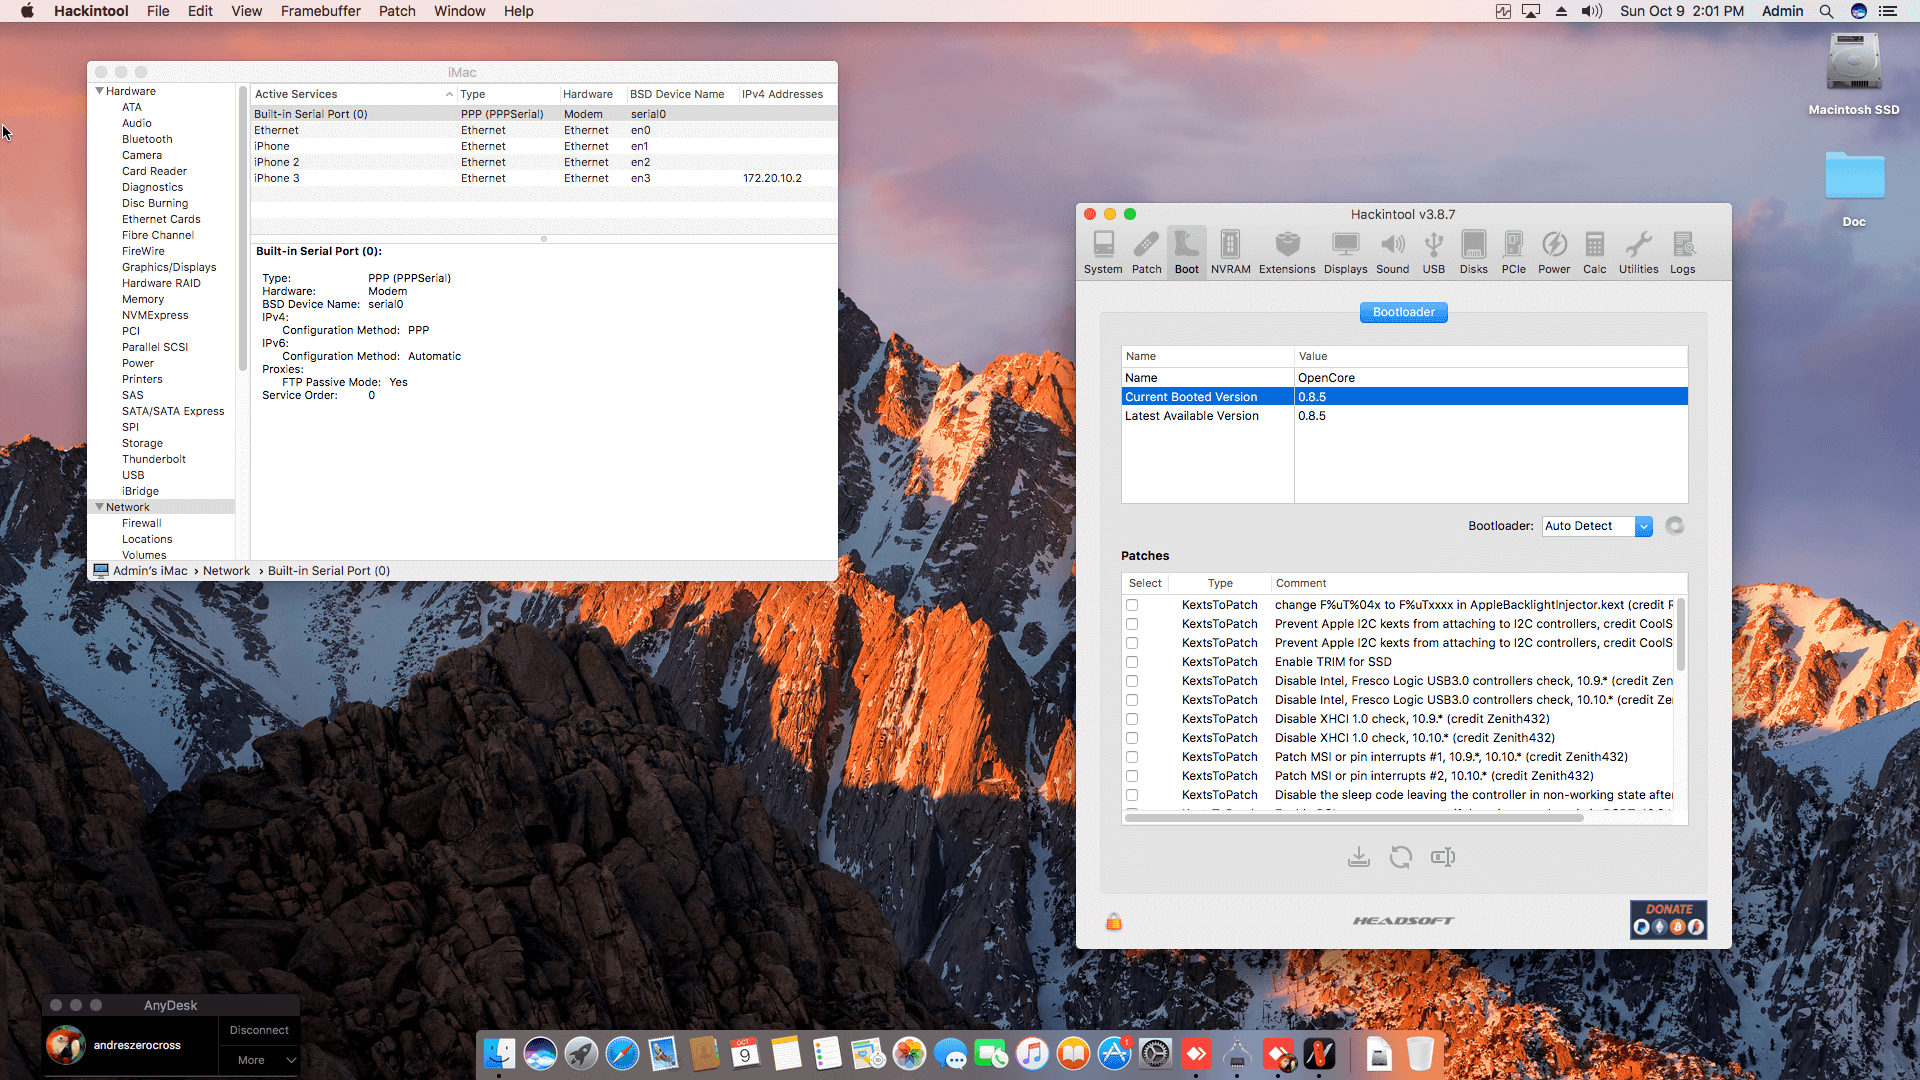The width and height of the screenshot is (1920, 1080).
Task: Open the PCIe section
Action: click(x=1513, y=252)
